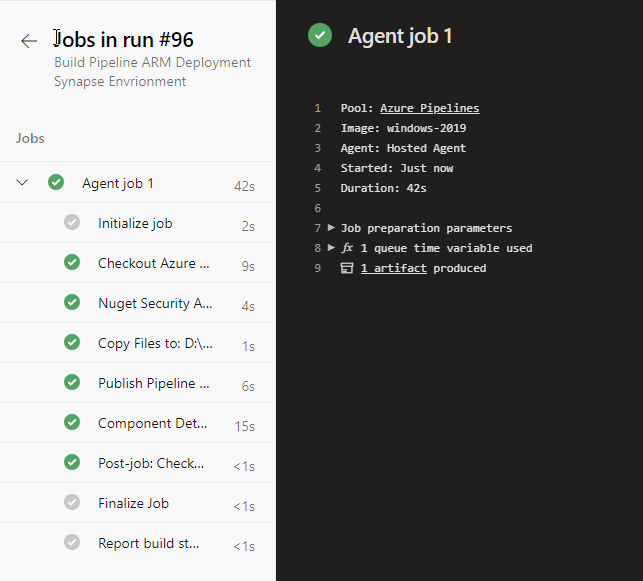Click the artifact box icon in the log
This screenshot has height=581, width=643.
coord(347,268)
